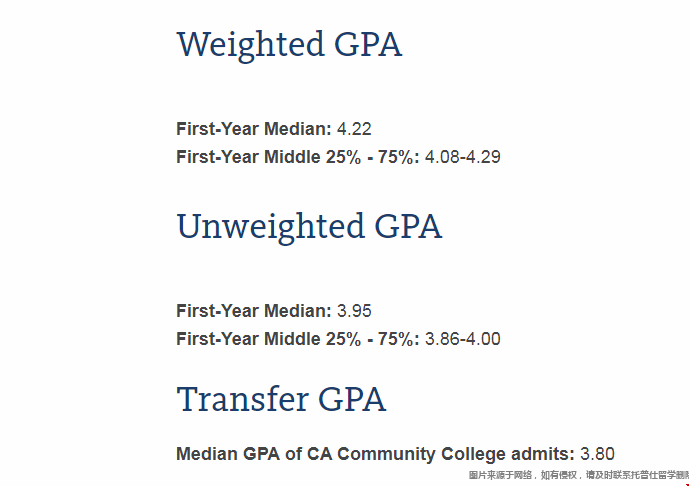Select the Middle 25% - 75% label under Weighted GPA
This screenshot has width=689, height=486.
(298, 157)
